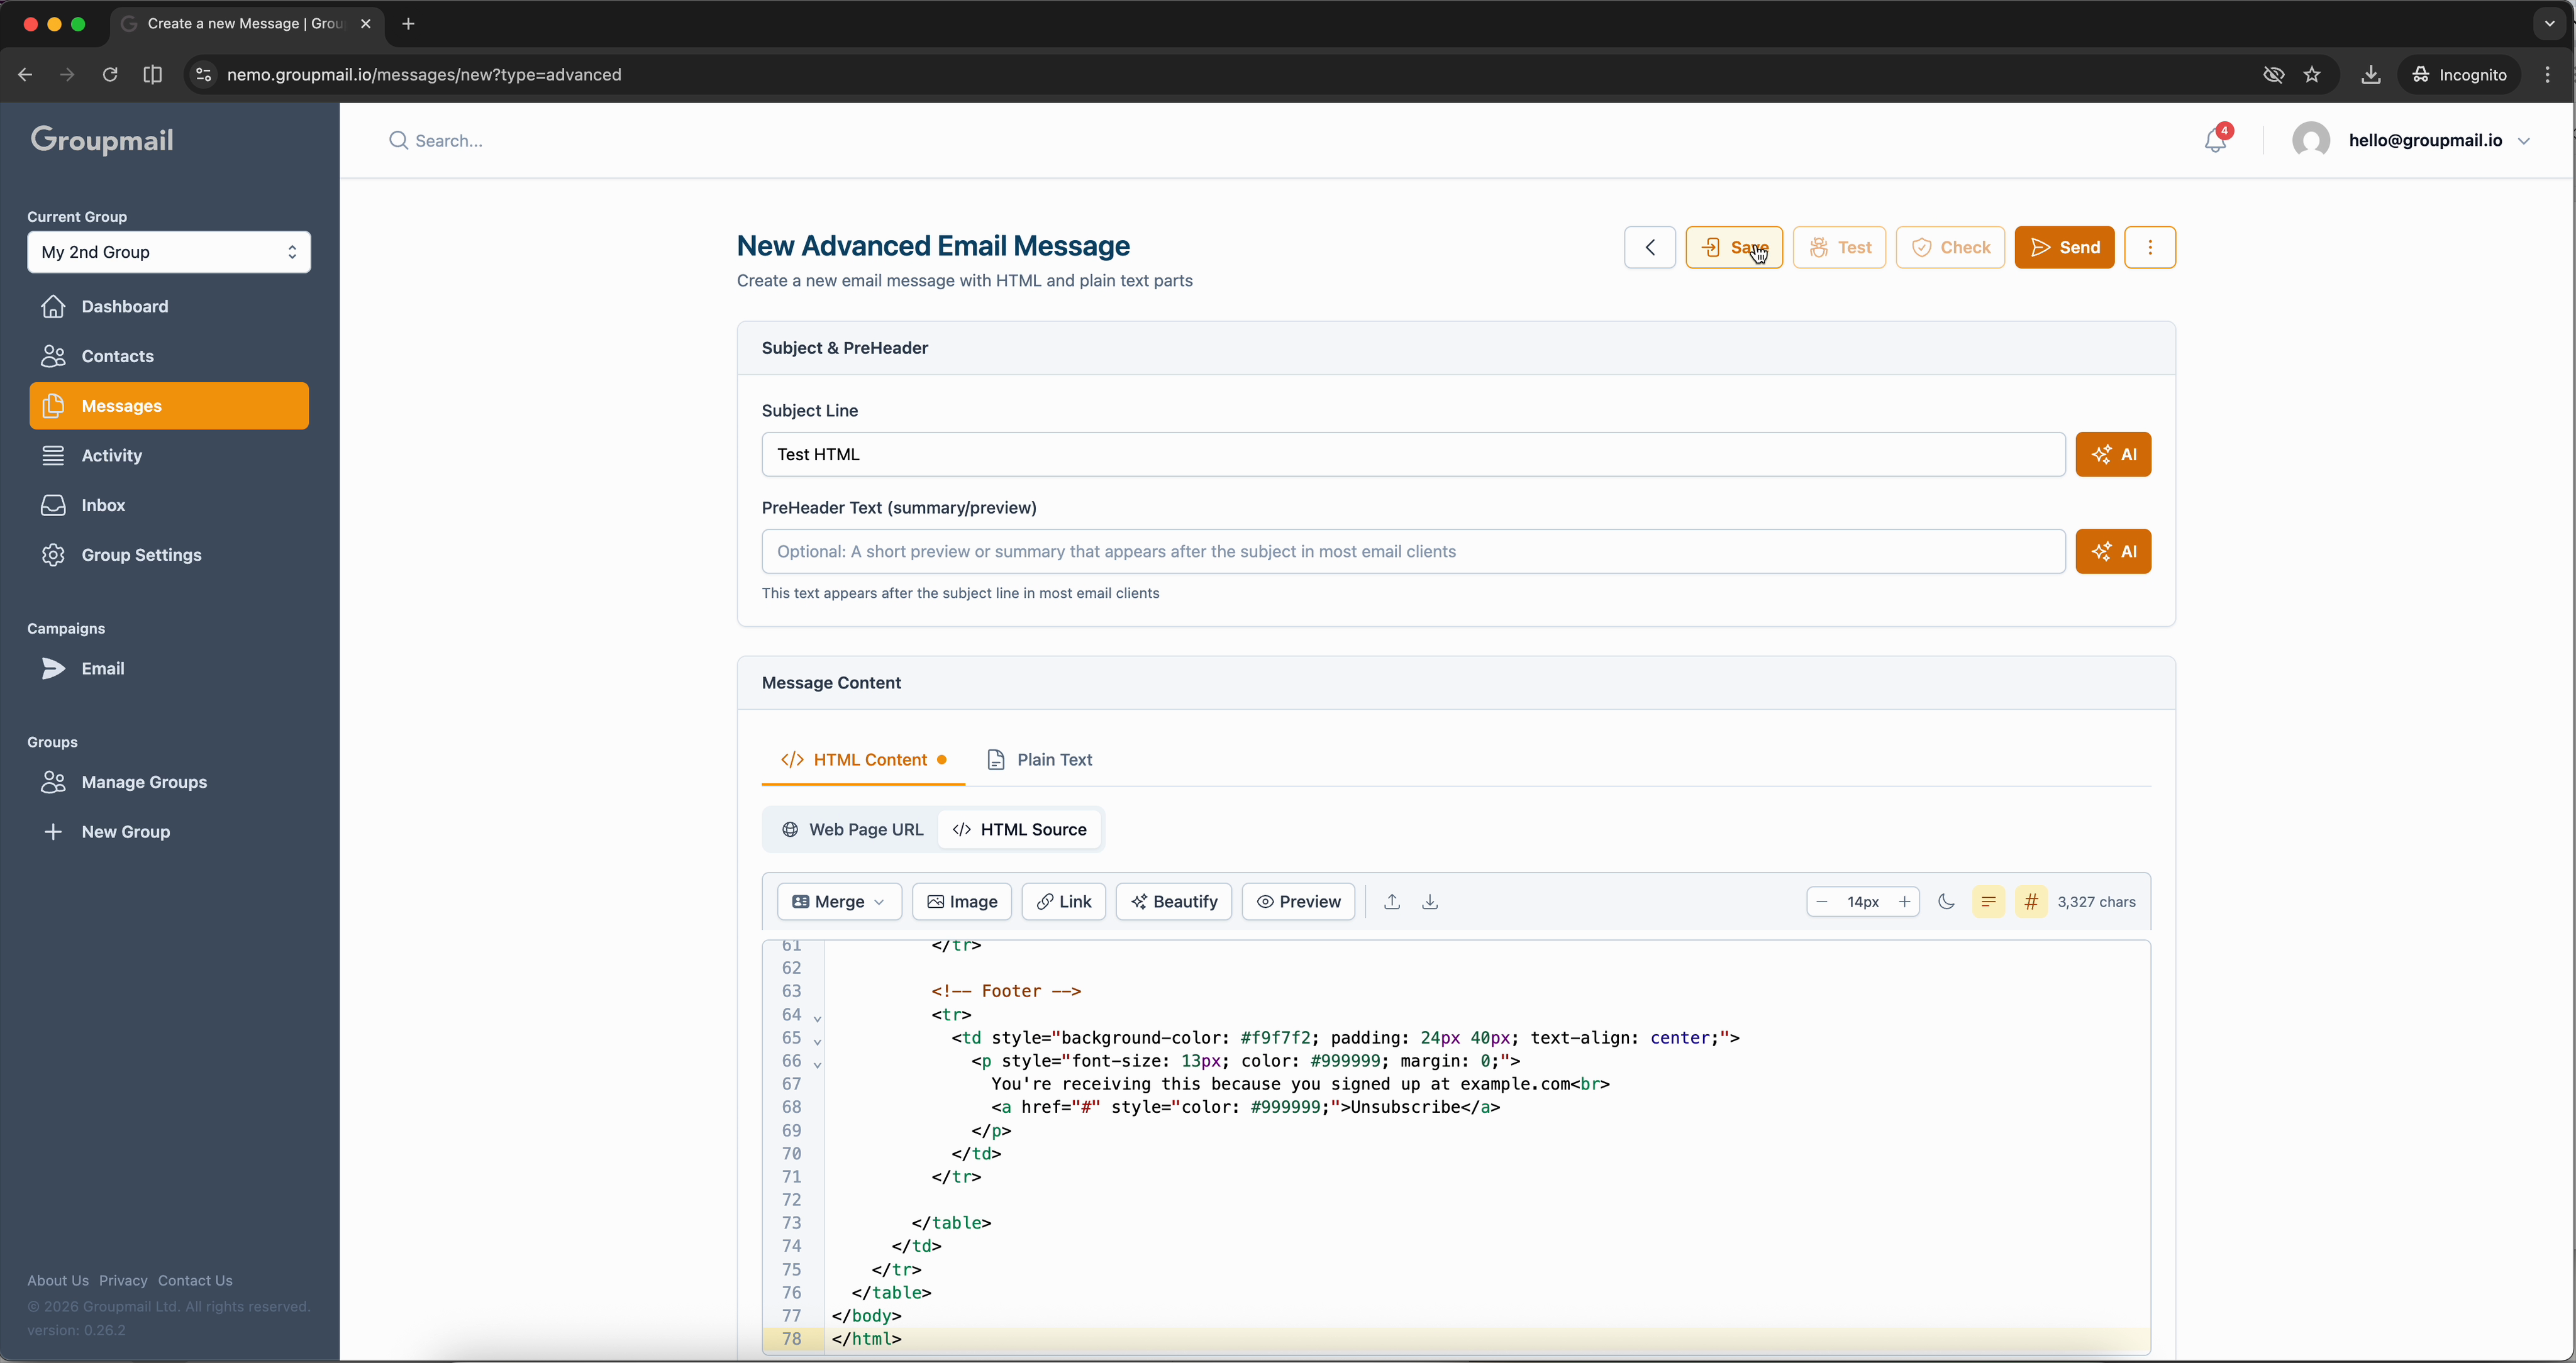
Task: Increase editor font size with plus
Action: [x=1904, y=901]
